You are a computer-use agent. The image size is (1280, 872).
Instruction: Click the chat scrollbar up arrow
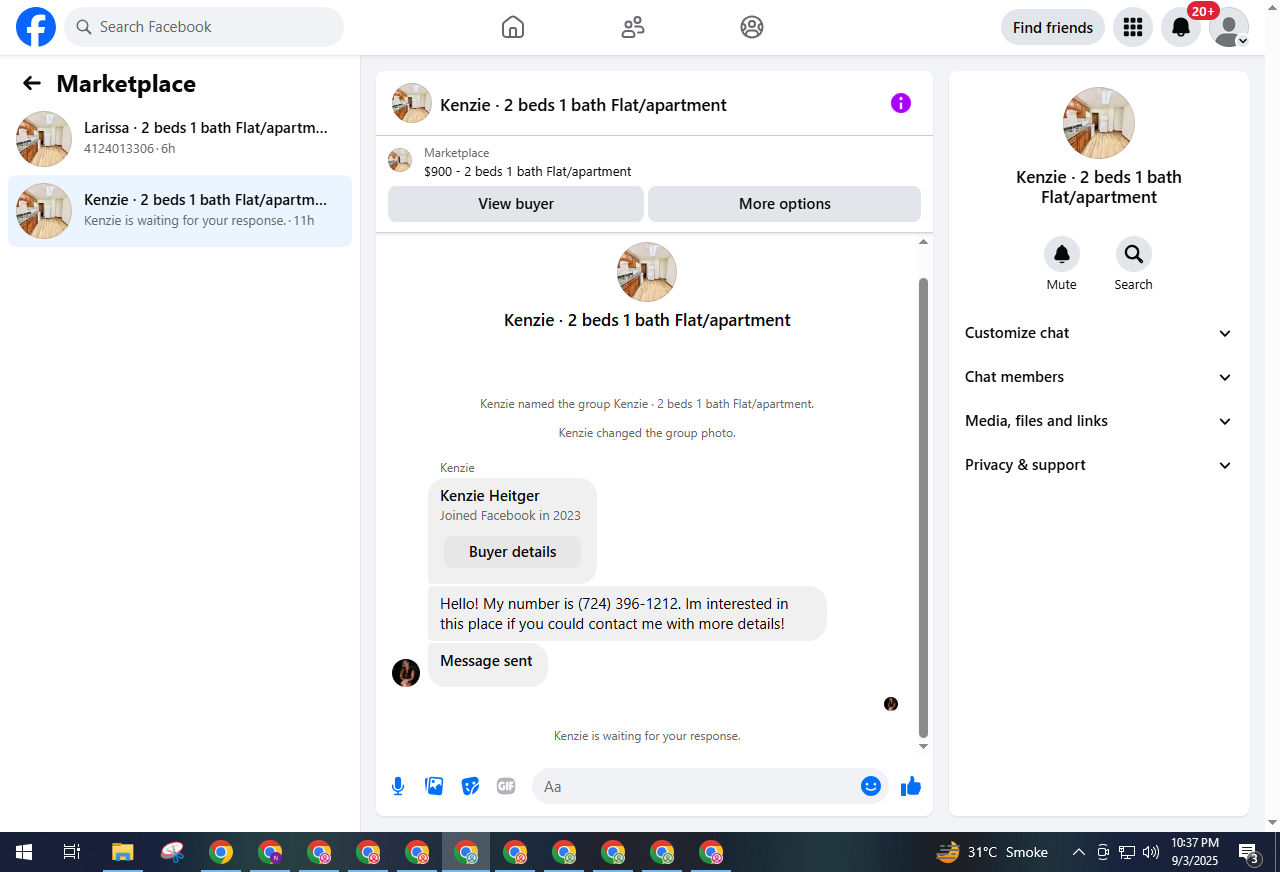tap(924, 242)
